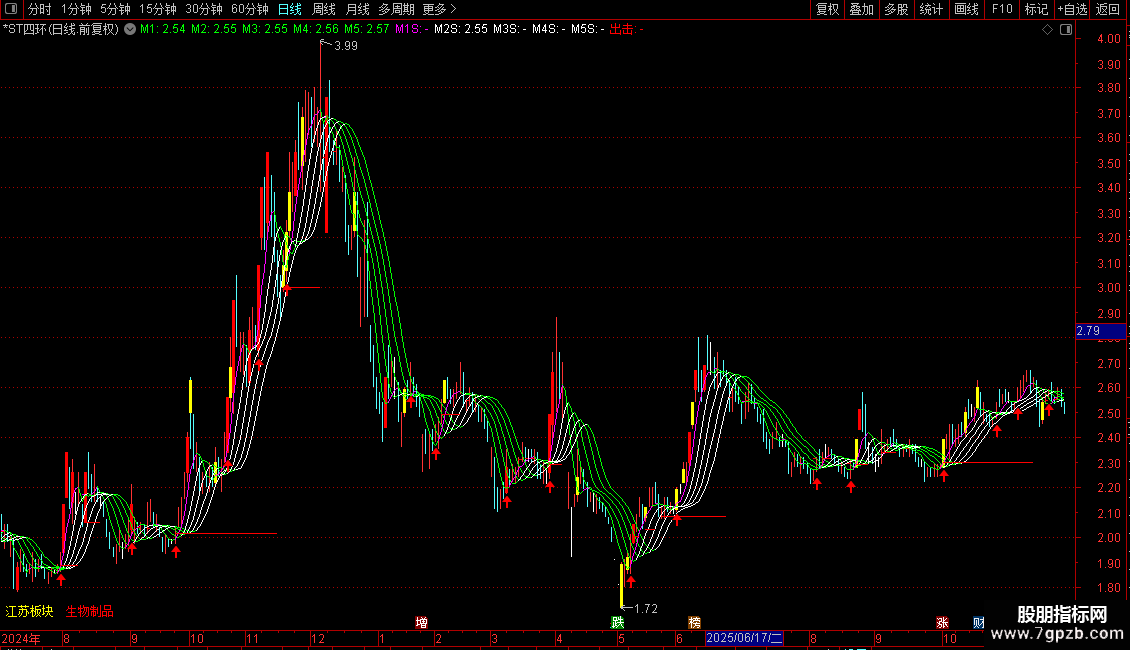Click the M2: 2.55 green indicator value
Screen dimensions: 1130x650
[x=213, y=30]
